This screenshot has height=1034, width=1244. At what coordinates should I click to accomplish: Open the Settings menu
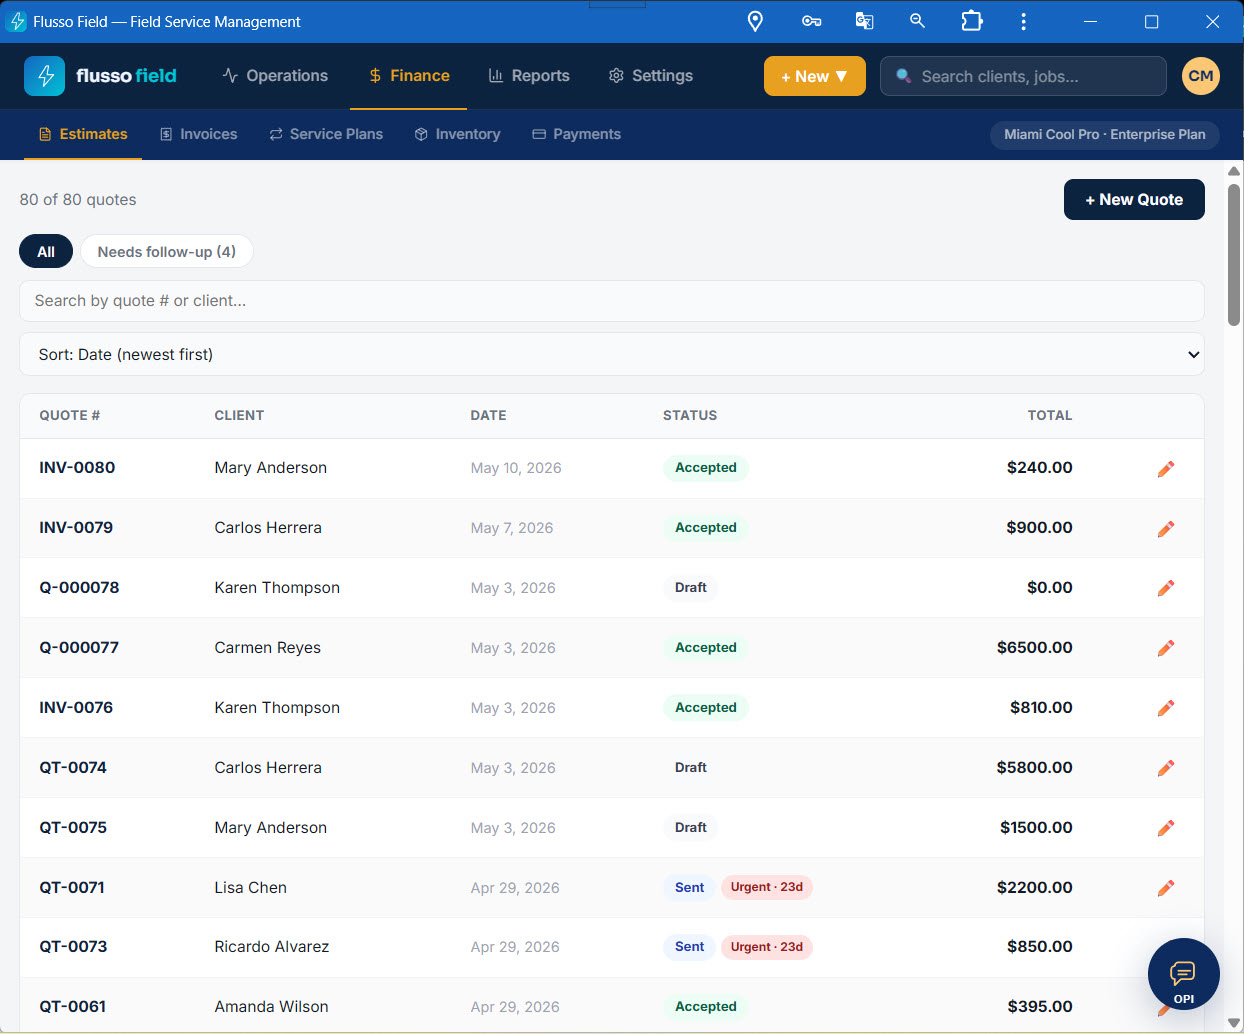click(x=651, y=76)
